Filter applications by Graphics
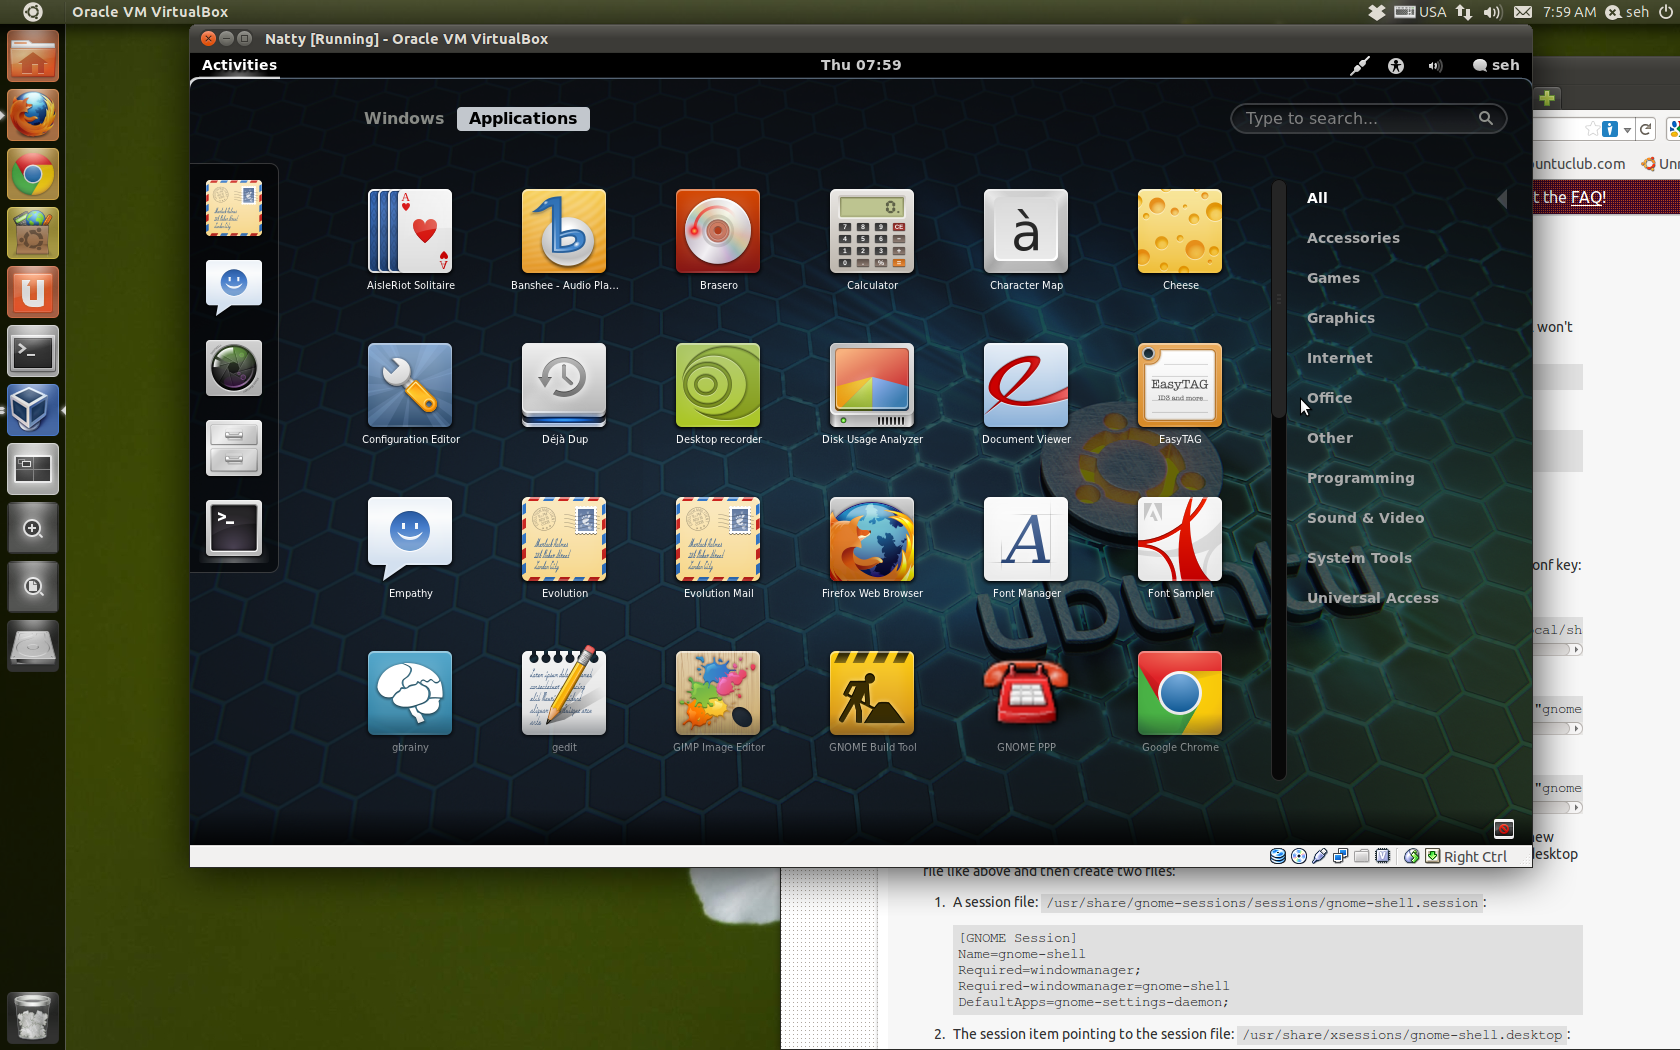The image size is (1680, 1050). pos(1341,318)
